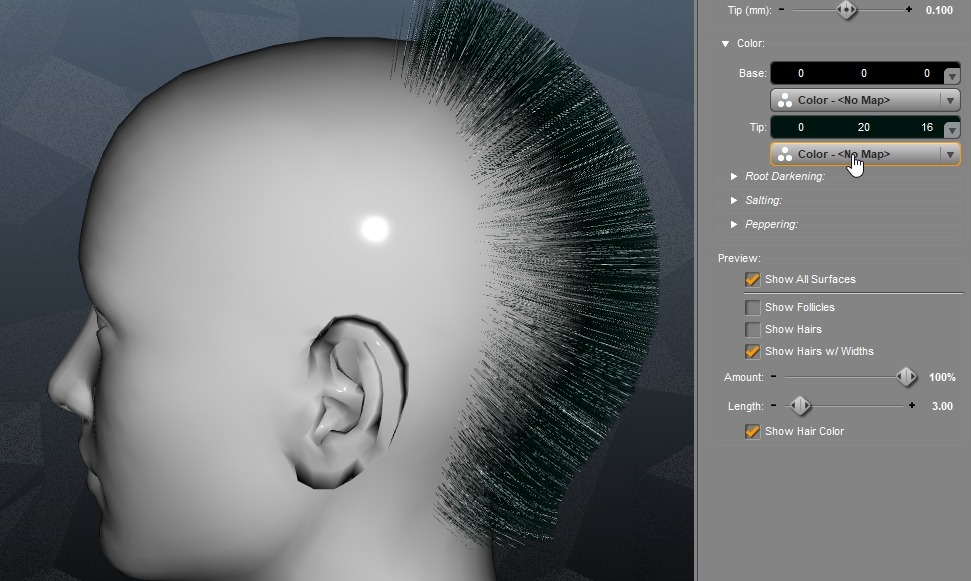This screenshot has width=971, height=581.
Task: Click the Amount slider handle
Action: pos(906,378)
